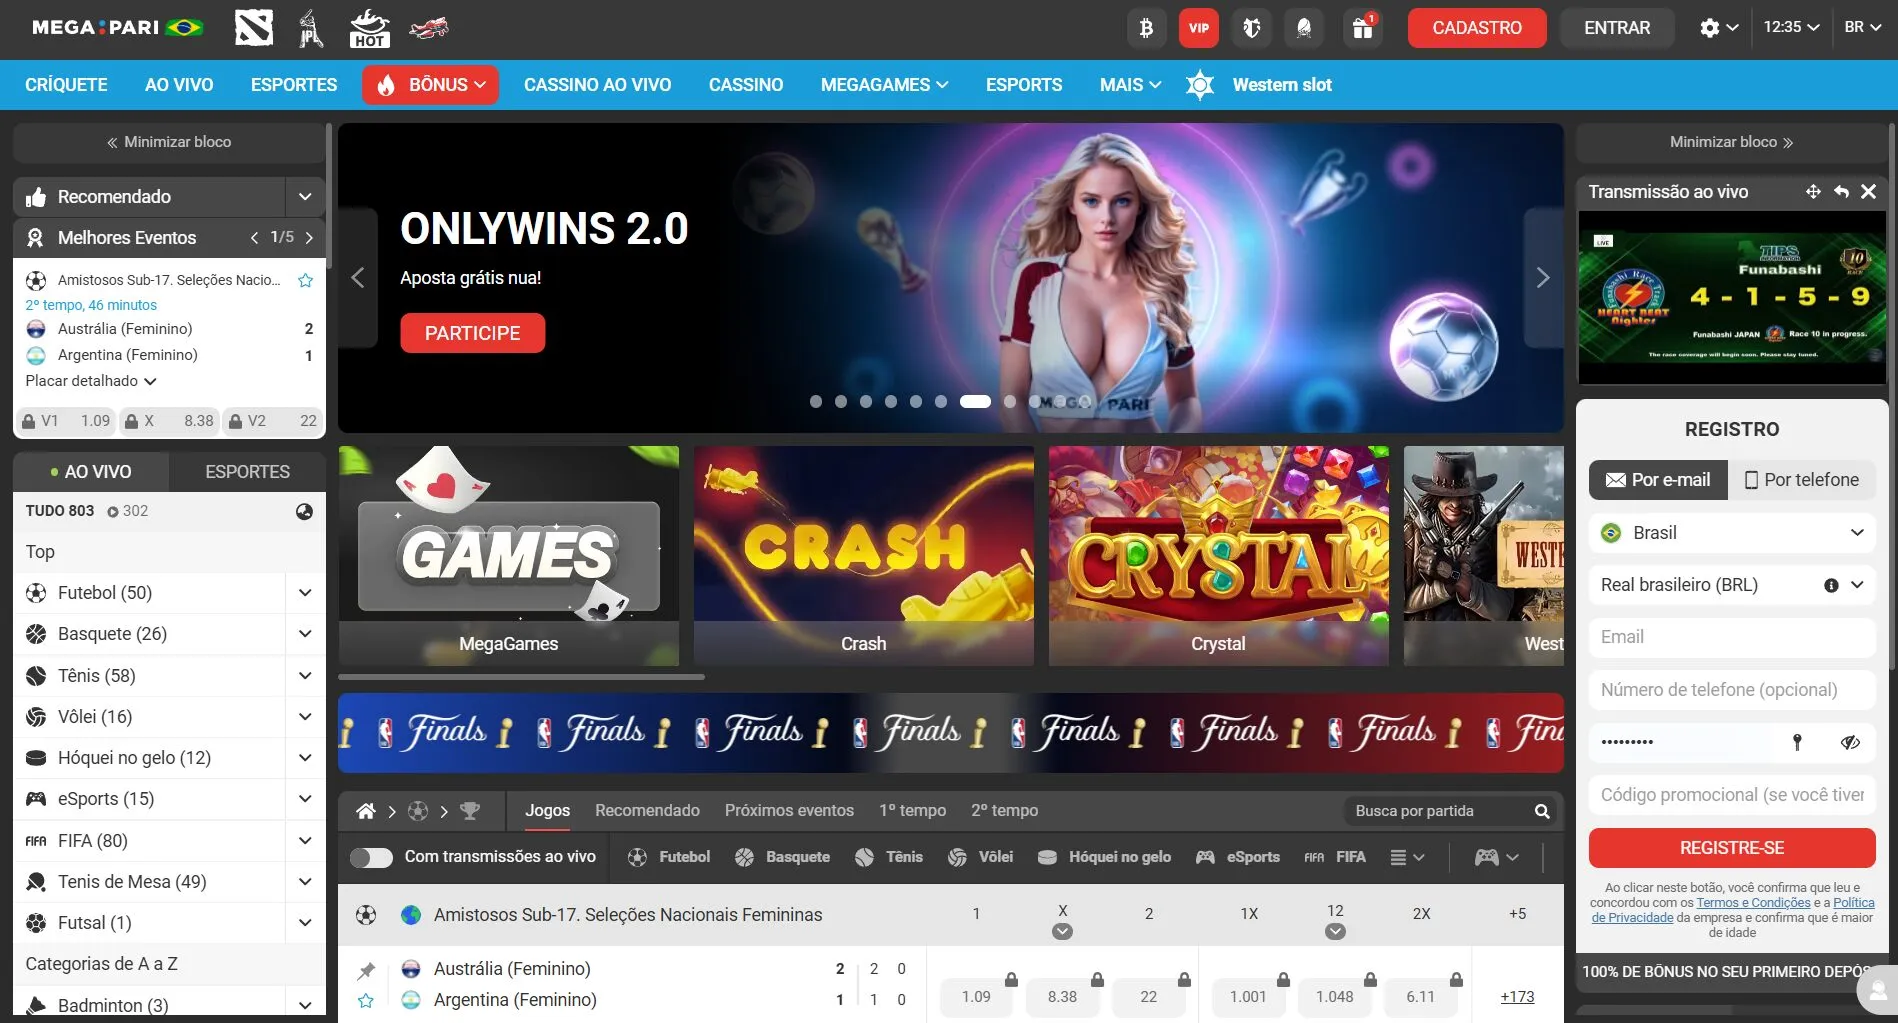Image resolution: width=1898 pixels, height=1023 pixels.
Task: Open the Bitcoin payments icon
Action: [1146, 28]
